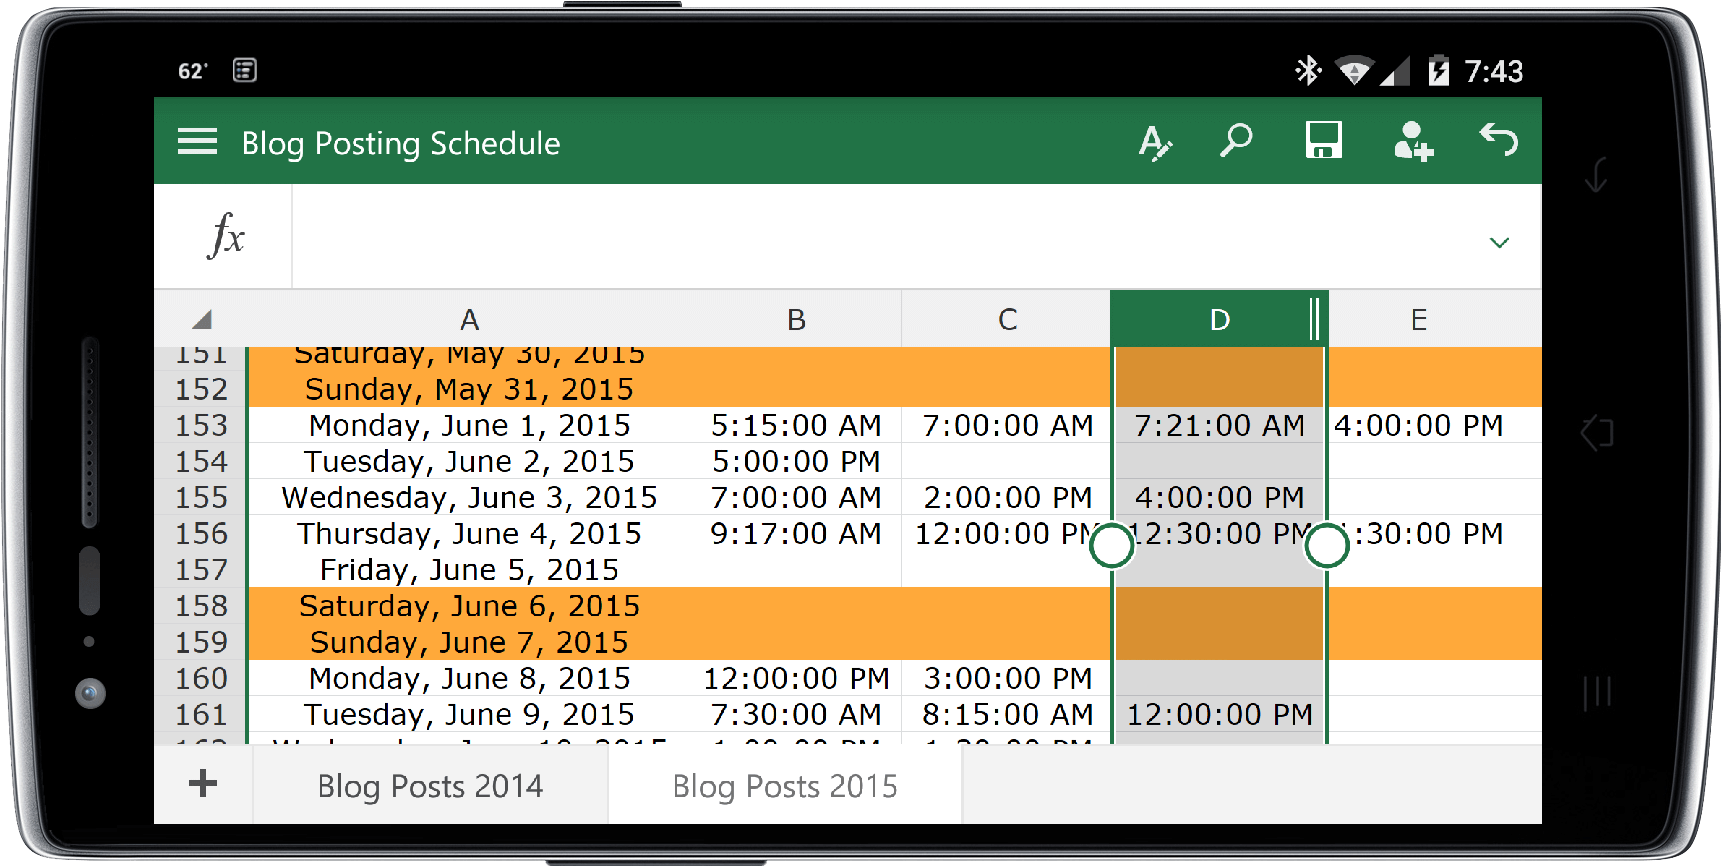The width and height of the screenshot is (1721, 866).
Task: Select cell 7:21:00 AM
Action: pos(1219,425)
